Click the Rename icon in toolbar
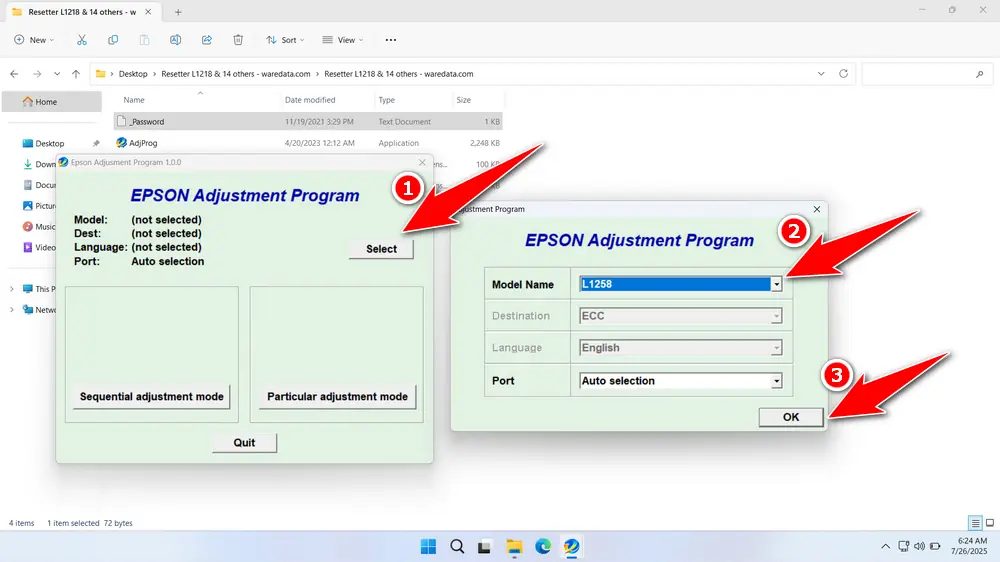This screenshot has width=1000, height=562. 175,40
